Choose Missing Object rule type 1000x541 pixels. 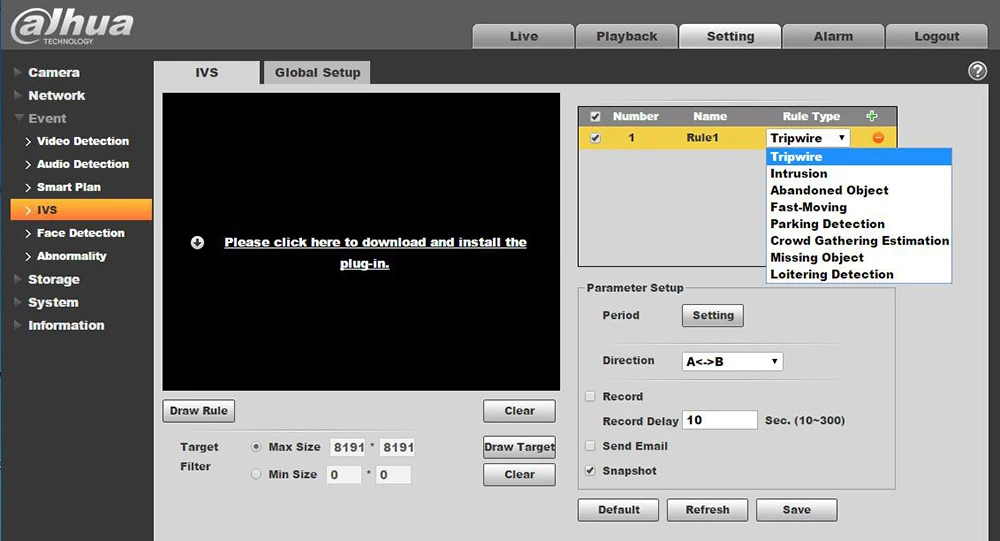coord(858,257)
